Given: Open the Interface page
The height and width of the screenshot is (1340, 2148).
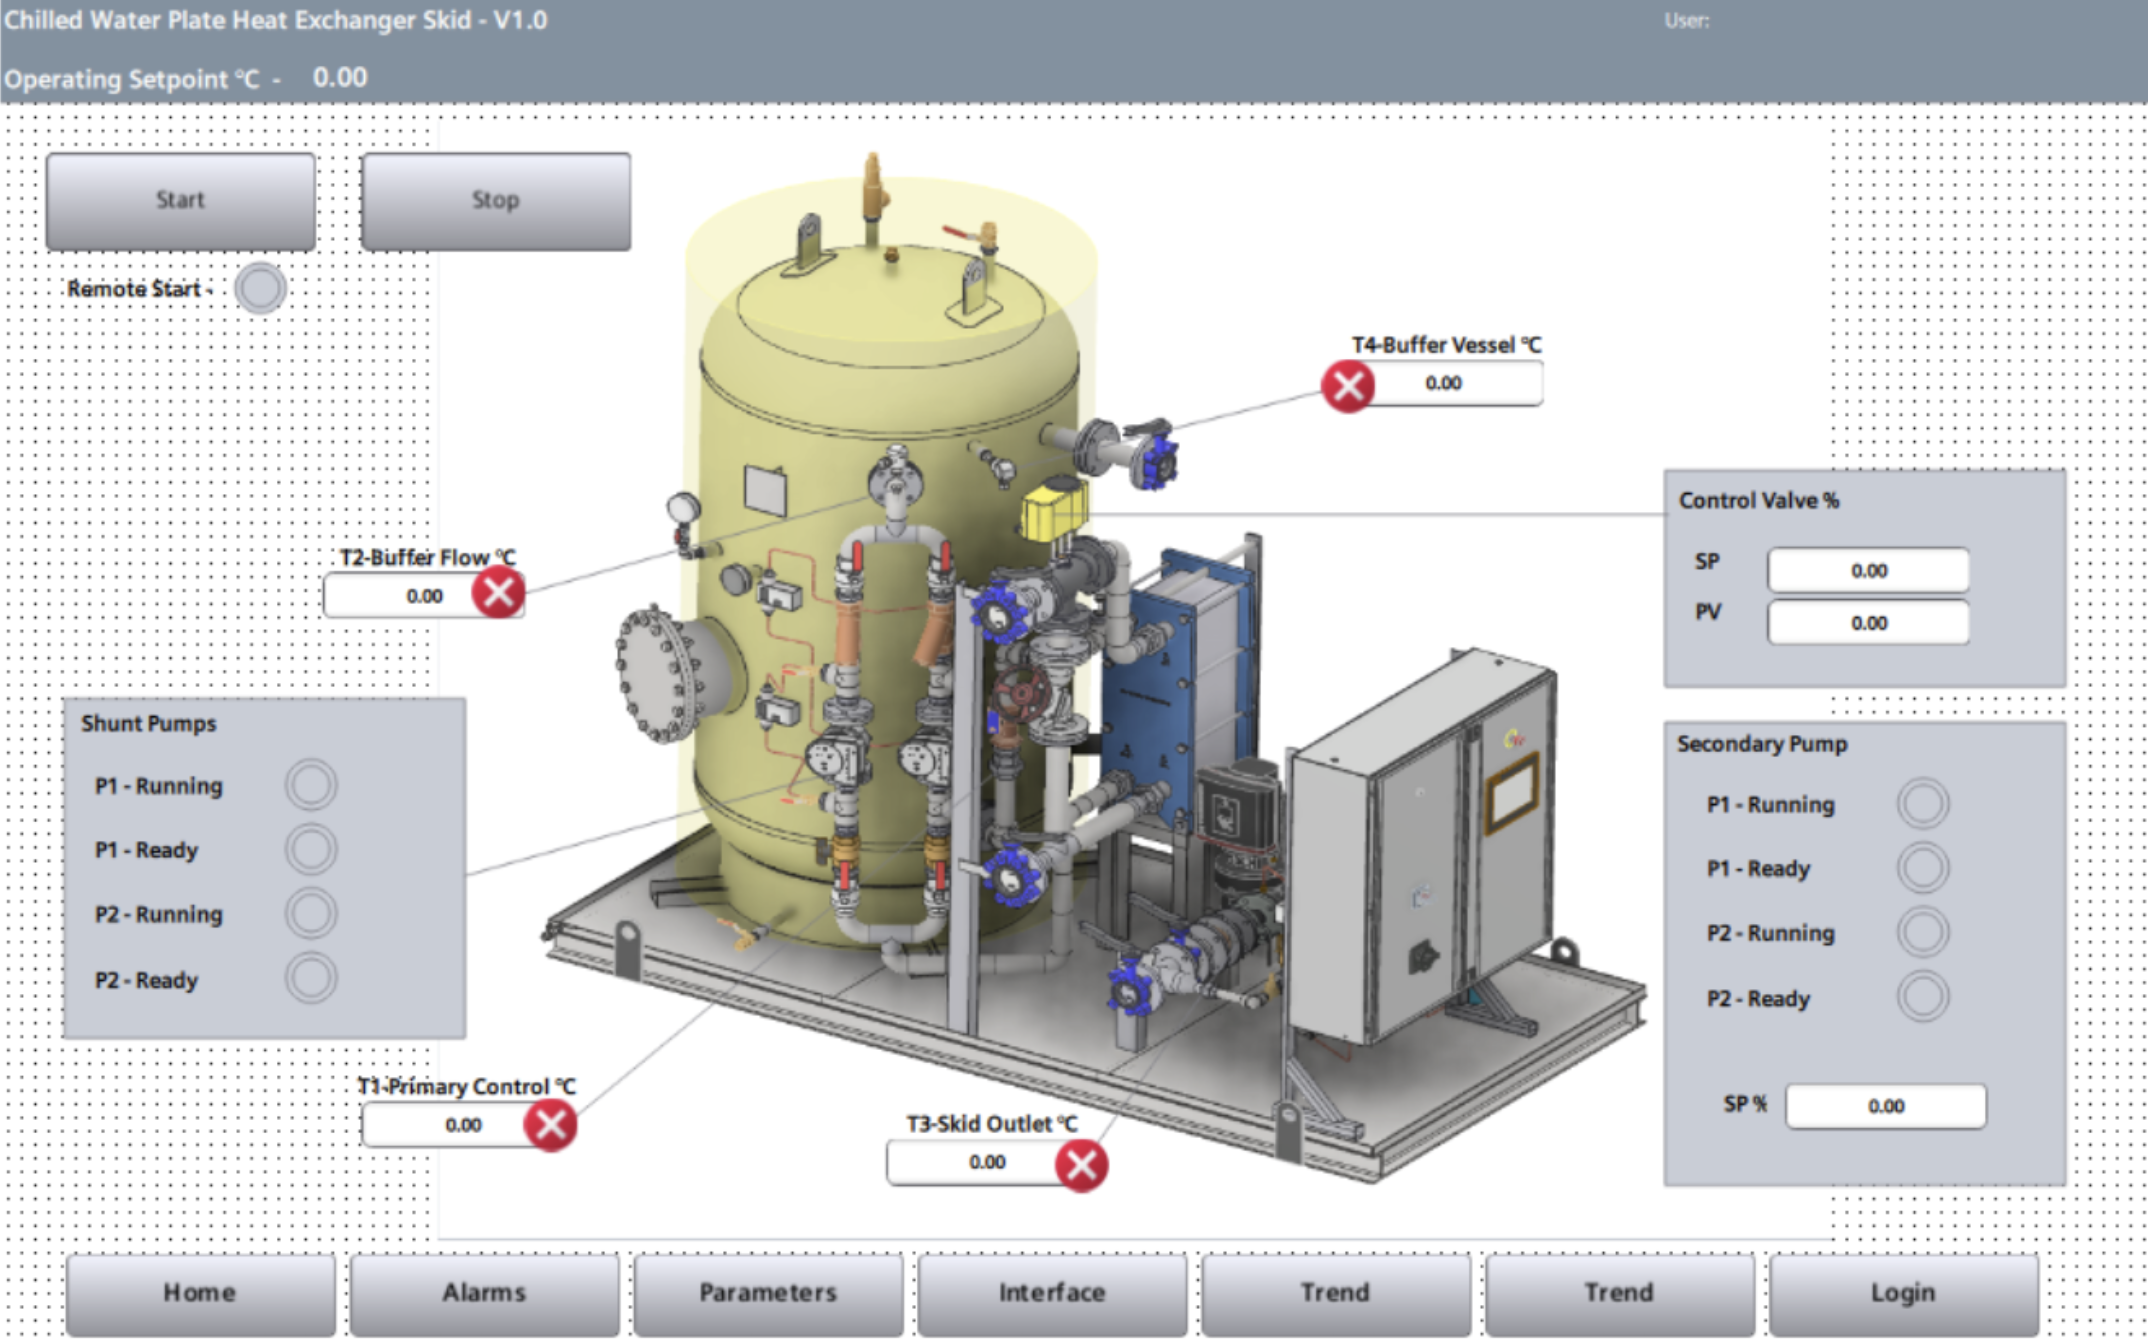Looking at the screenshot, I should point(1052,1293).
